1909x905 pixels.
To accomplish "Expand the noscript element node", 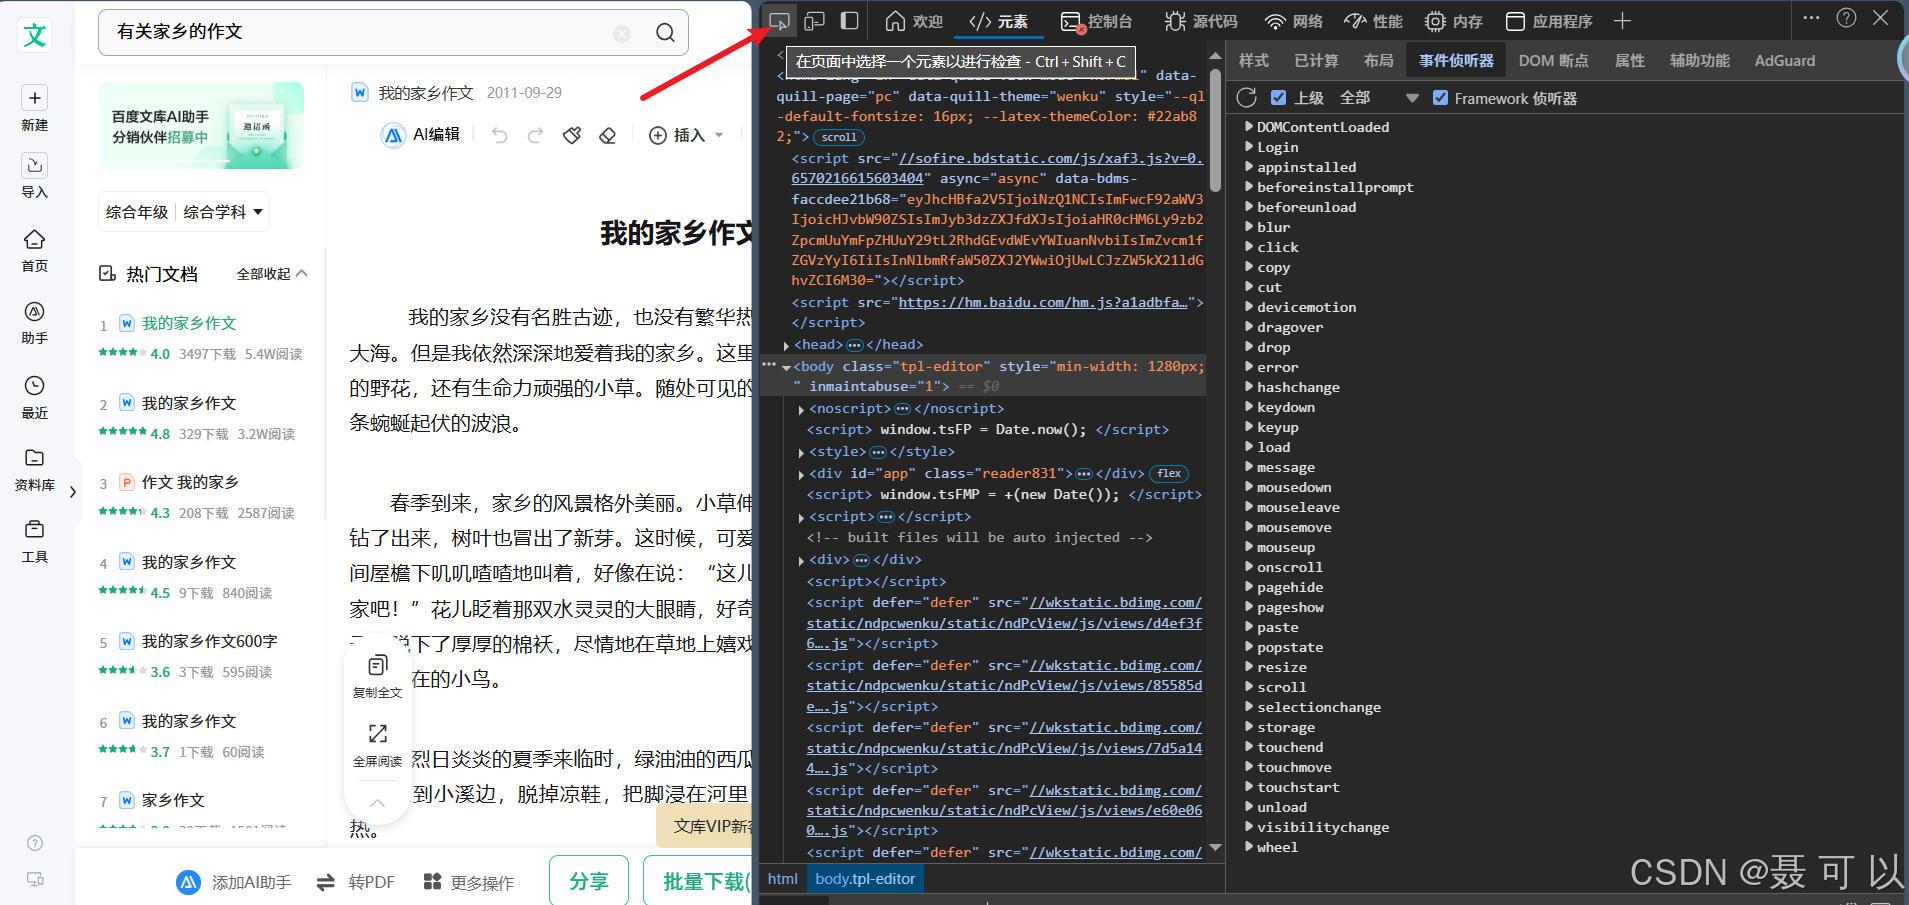I will point(802,410).
